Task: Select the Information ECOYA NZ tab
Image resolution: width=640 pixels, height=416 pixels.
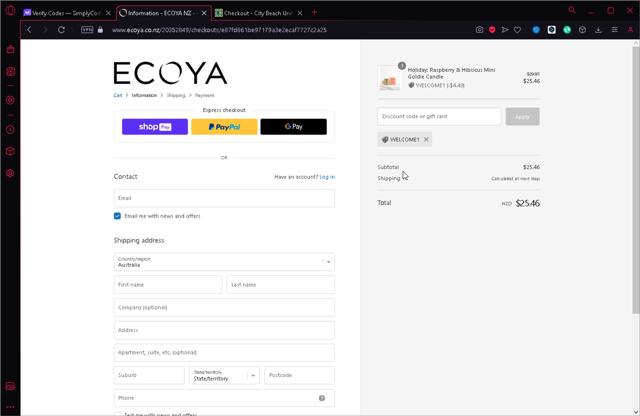Action: 159,13
